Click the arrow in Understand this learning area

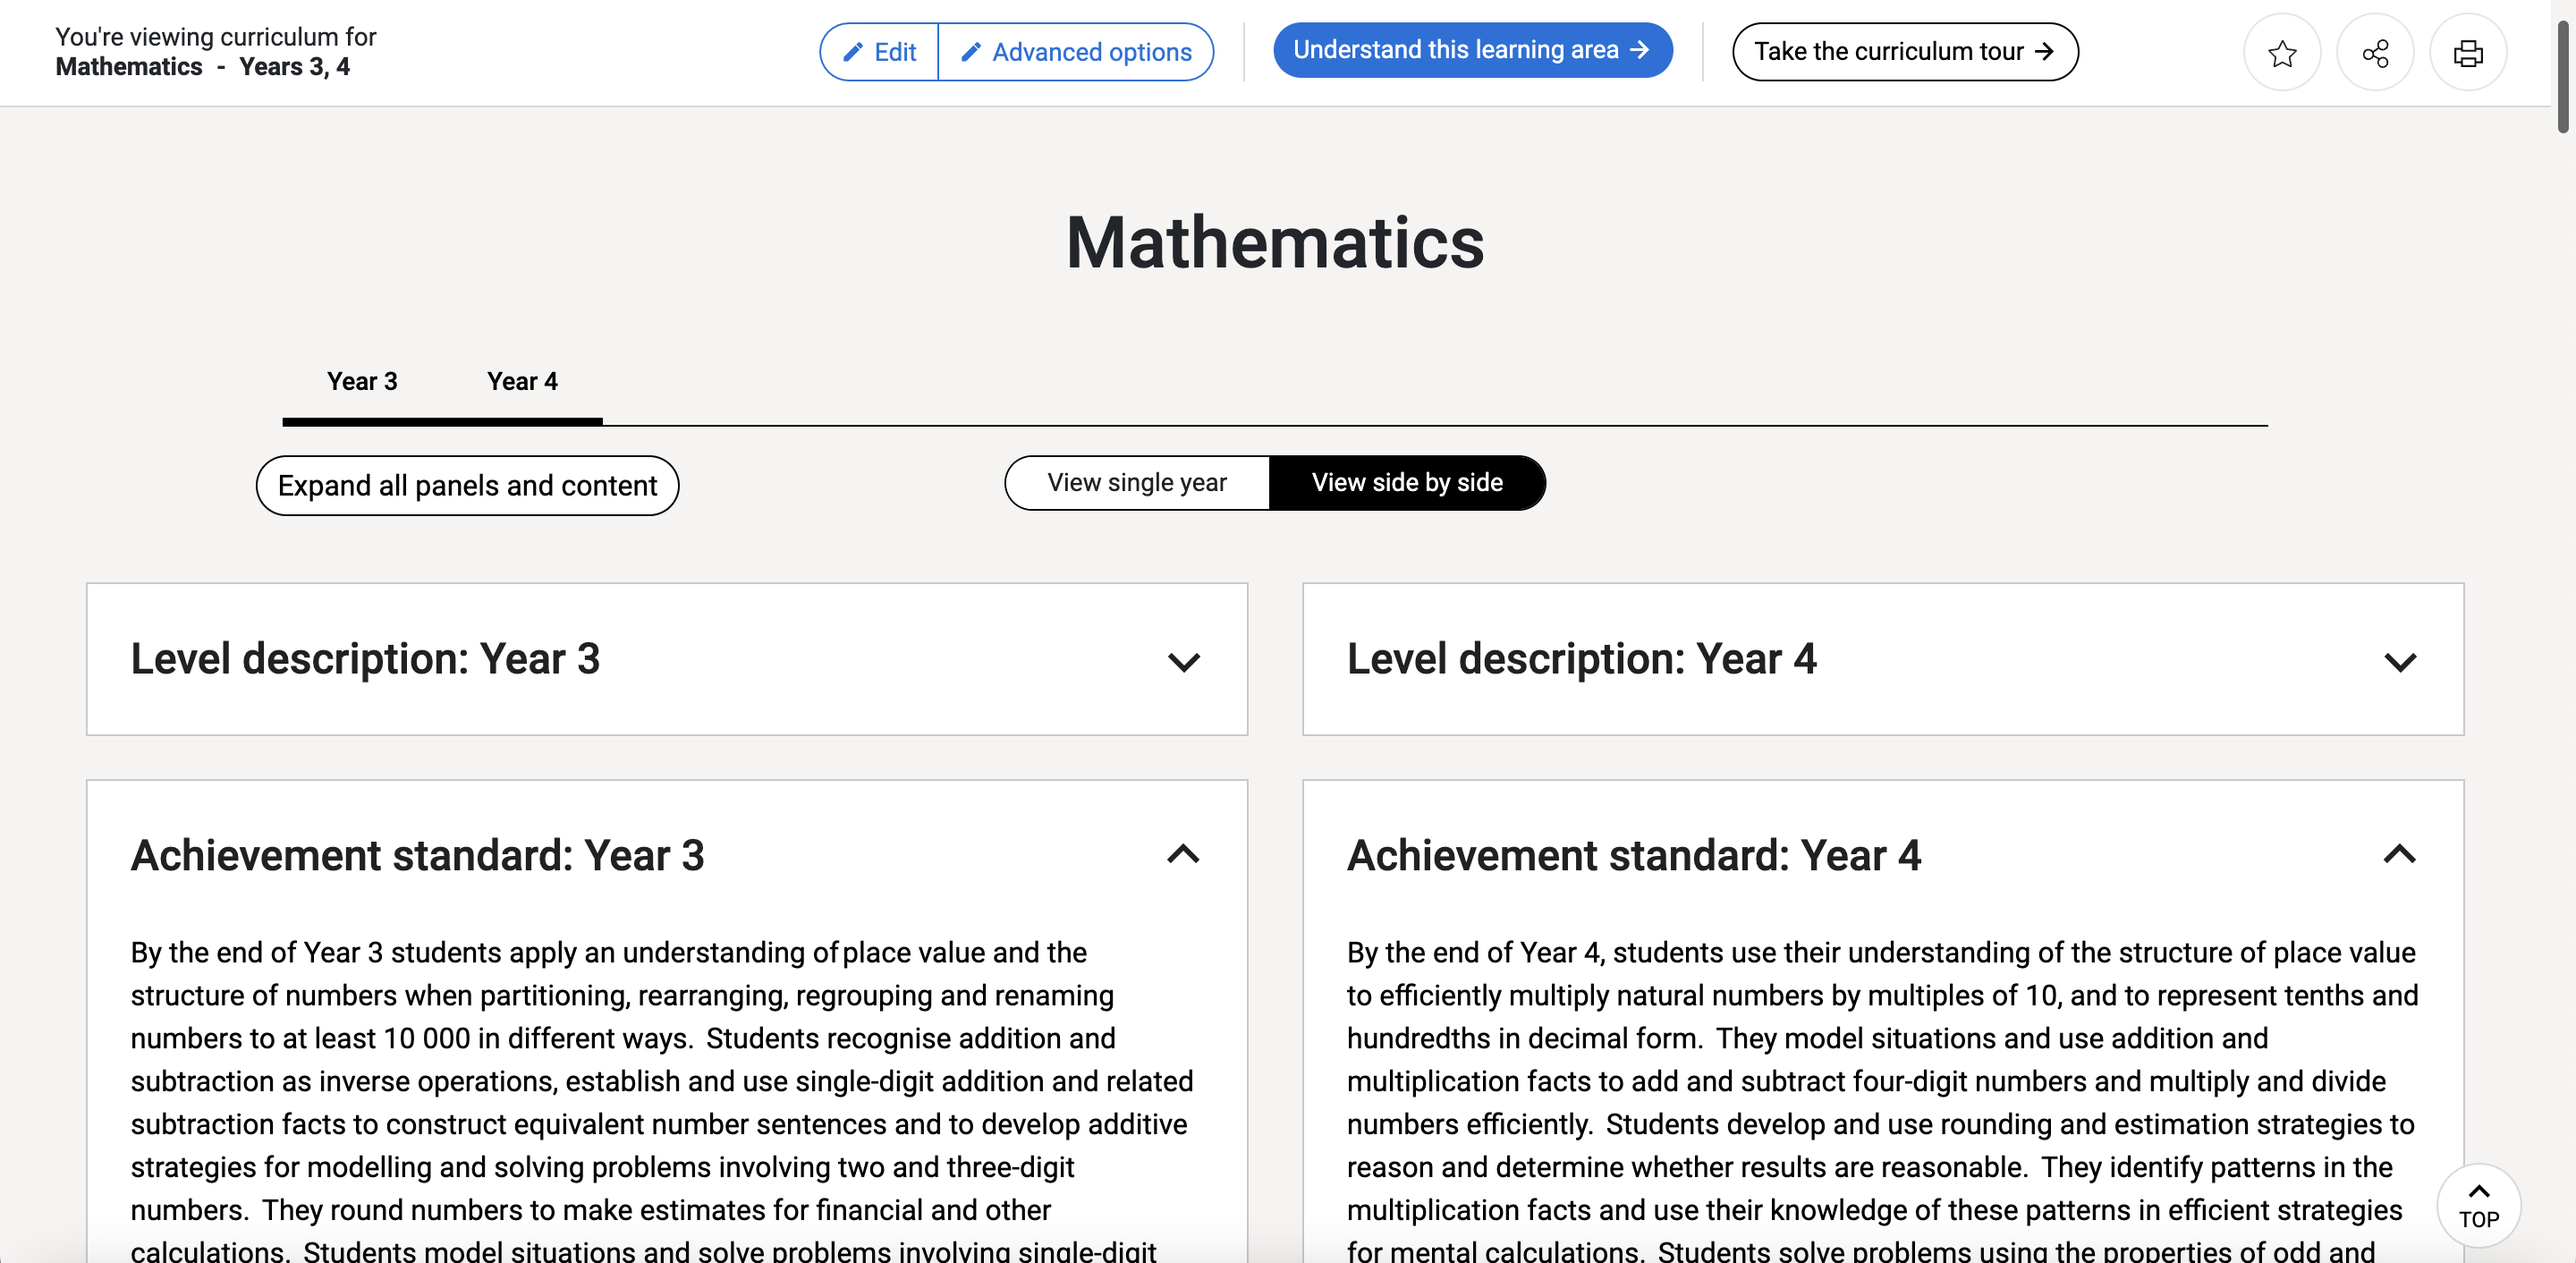coord(1639,49)
